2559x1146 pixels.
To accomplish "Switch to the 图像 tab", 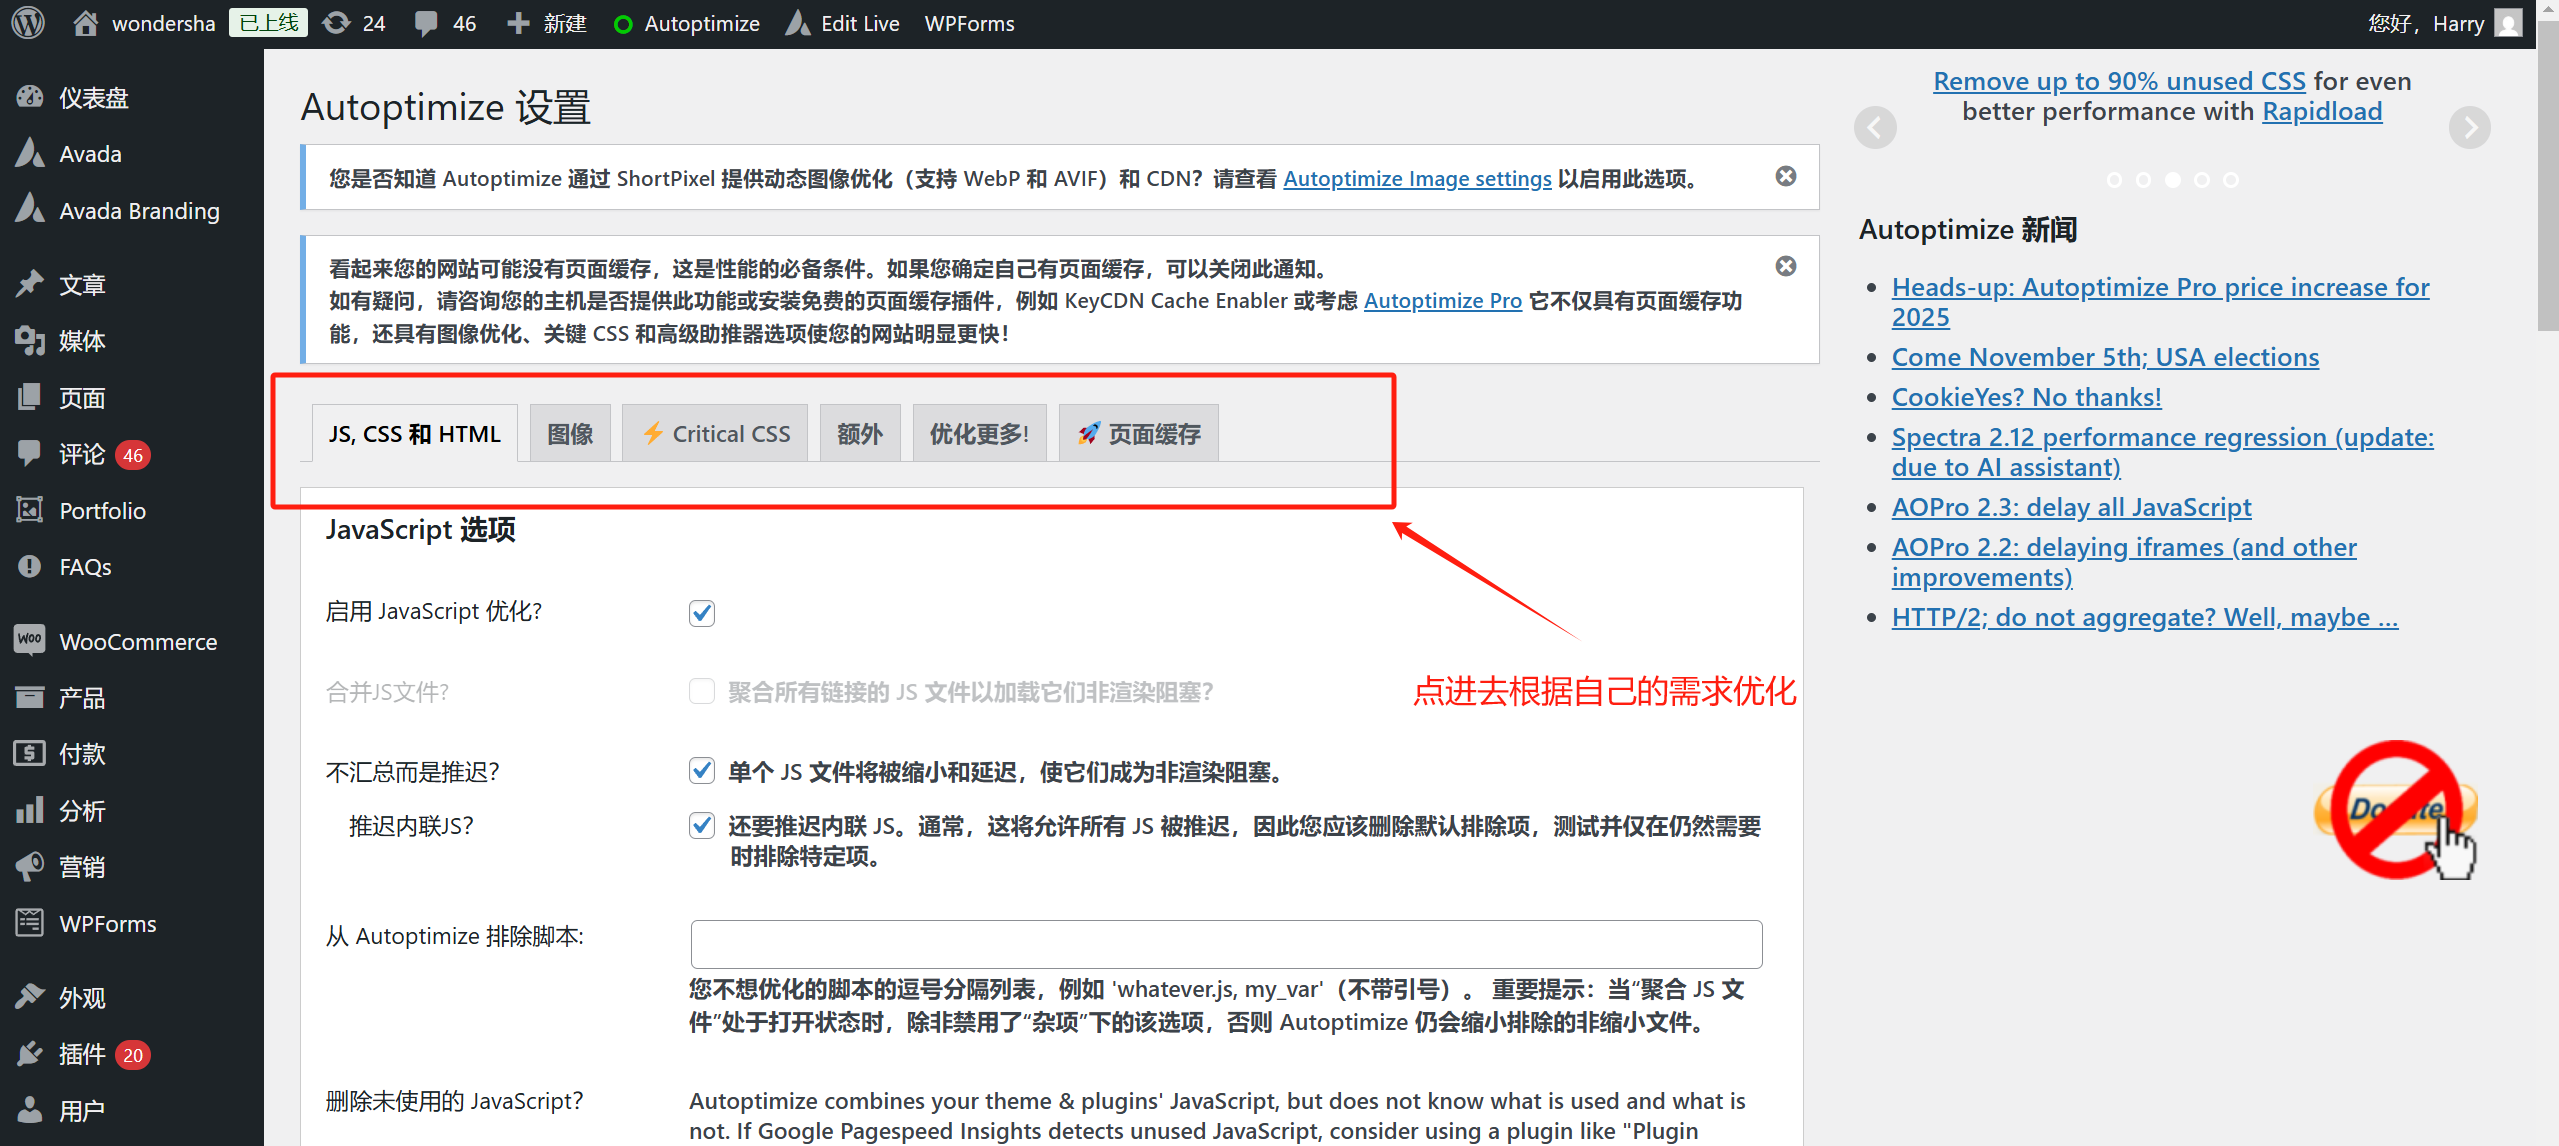I will pos(569,432).
